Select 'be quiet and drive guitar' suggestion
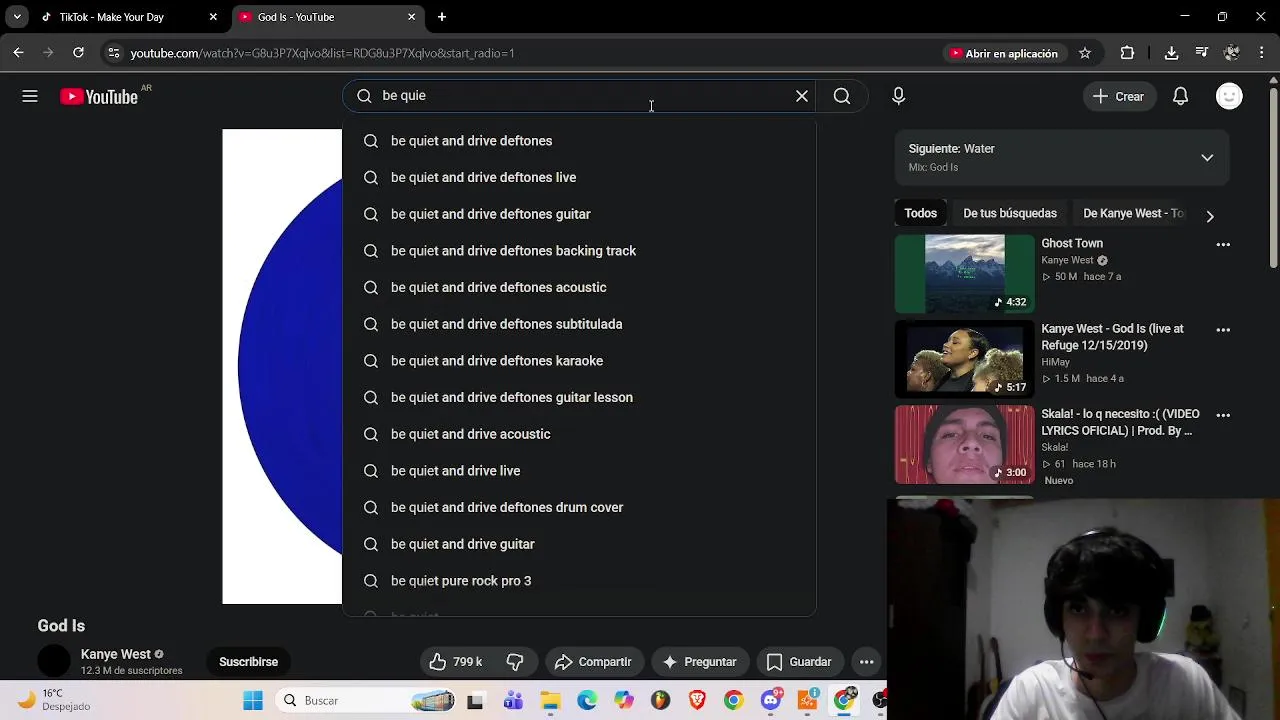 coord(579,544)
